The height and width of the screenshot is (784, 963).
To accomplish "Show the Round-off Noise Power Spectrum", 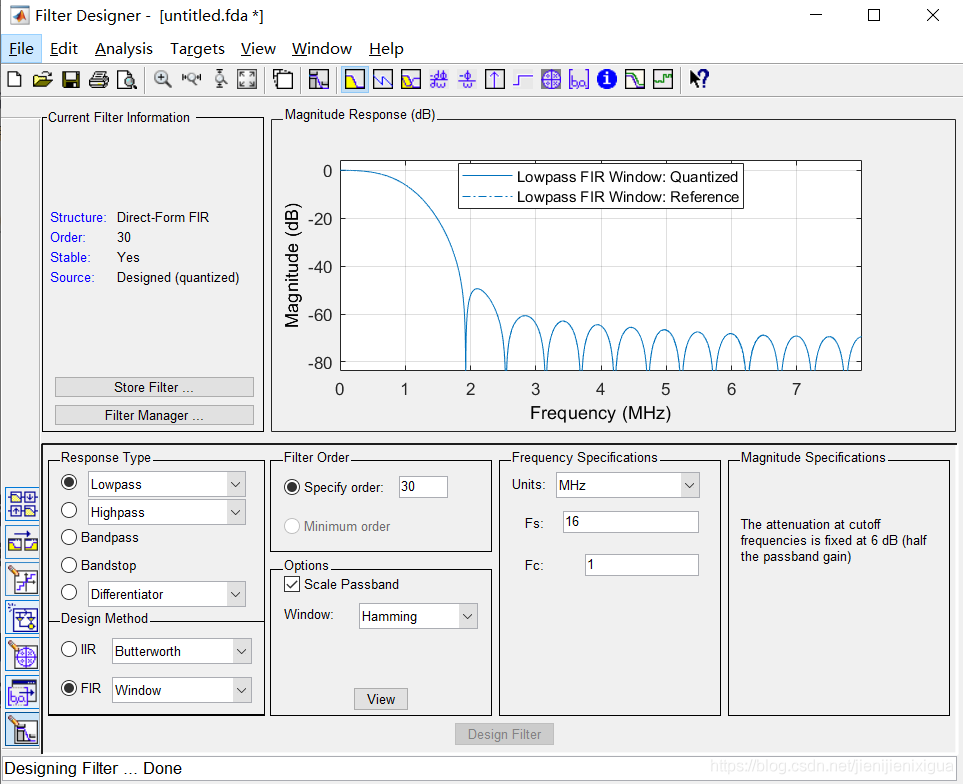I will 663,79.
